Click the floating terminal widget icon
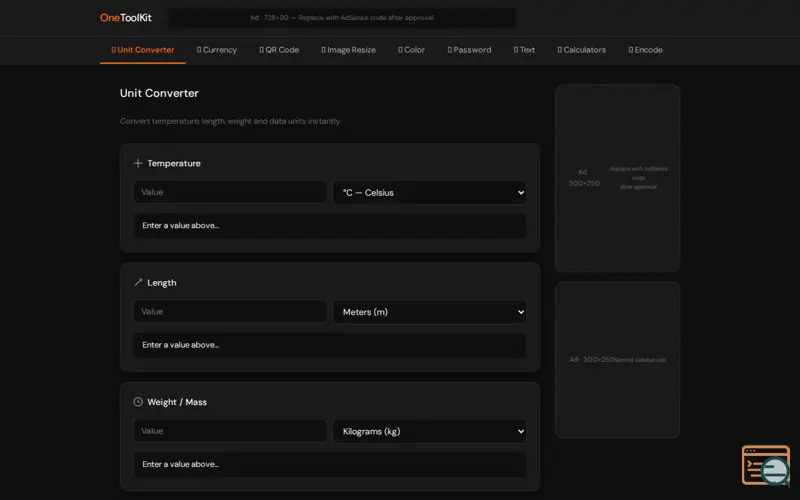Image resolution: width=800 pixels, height=500 pixels. point(766,465)
